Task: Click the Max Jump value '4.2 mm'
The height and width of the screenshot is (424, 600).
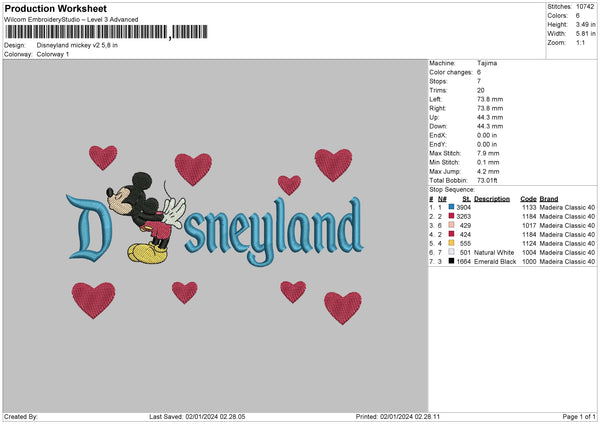Action: pyautogui.click(x=488, y=171)
